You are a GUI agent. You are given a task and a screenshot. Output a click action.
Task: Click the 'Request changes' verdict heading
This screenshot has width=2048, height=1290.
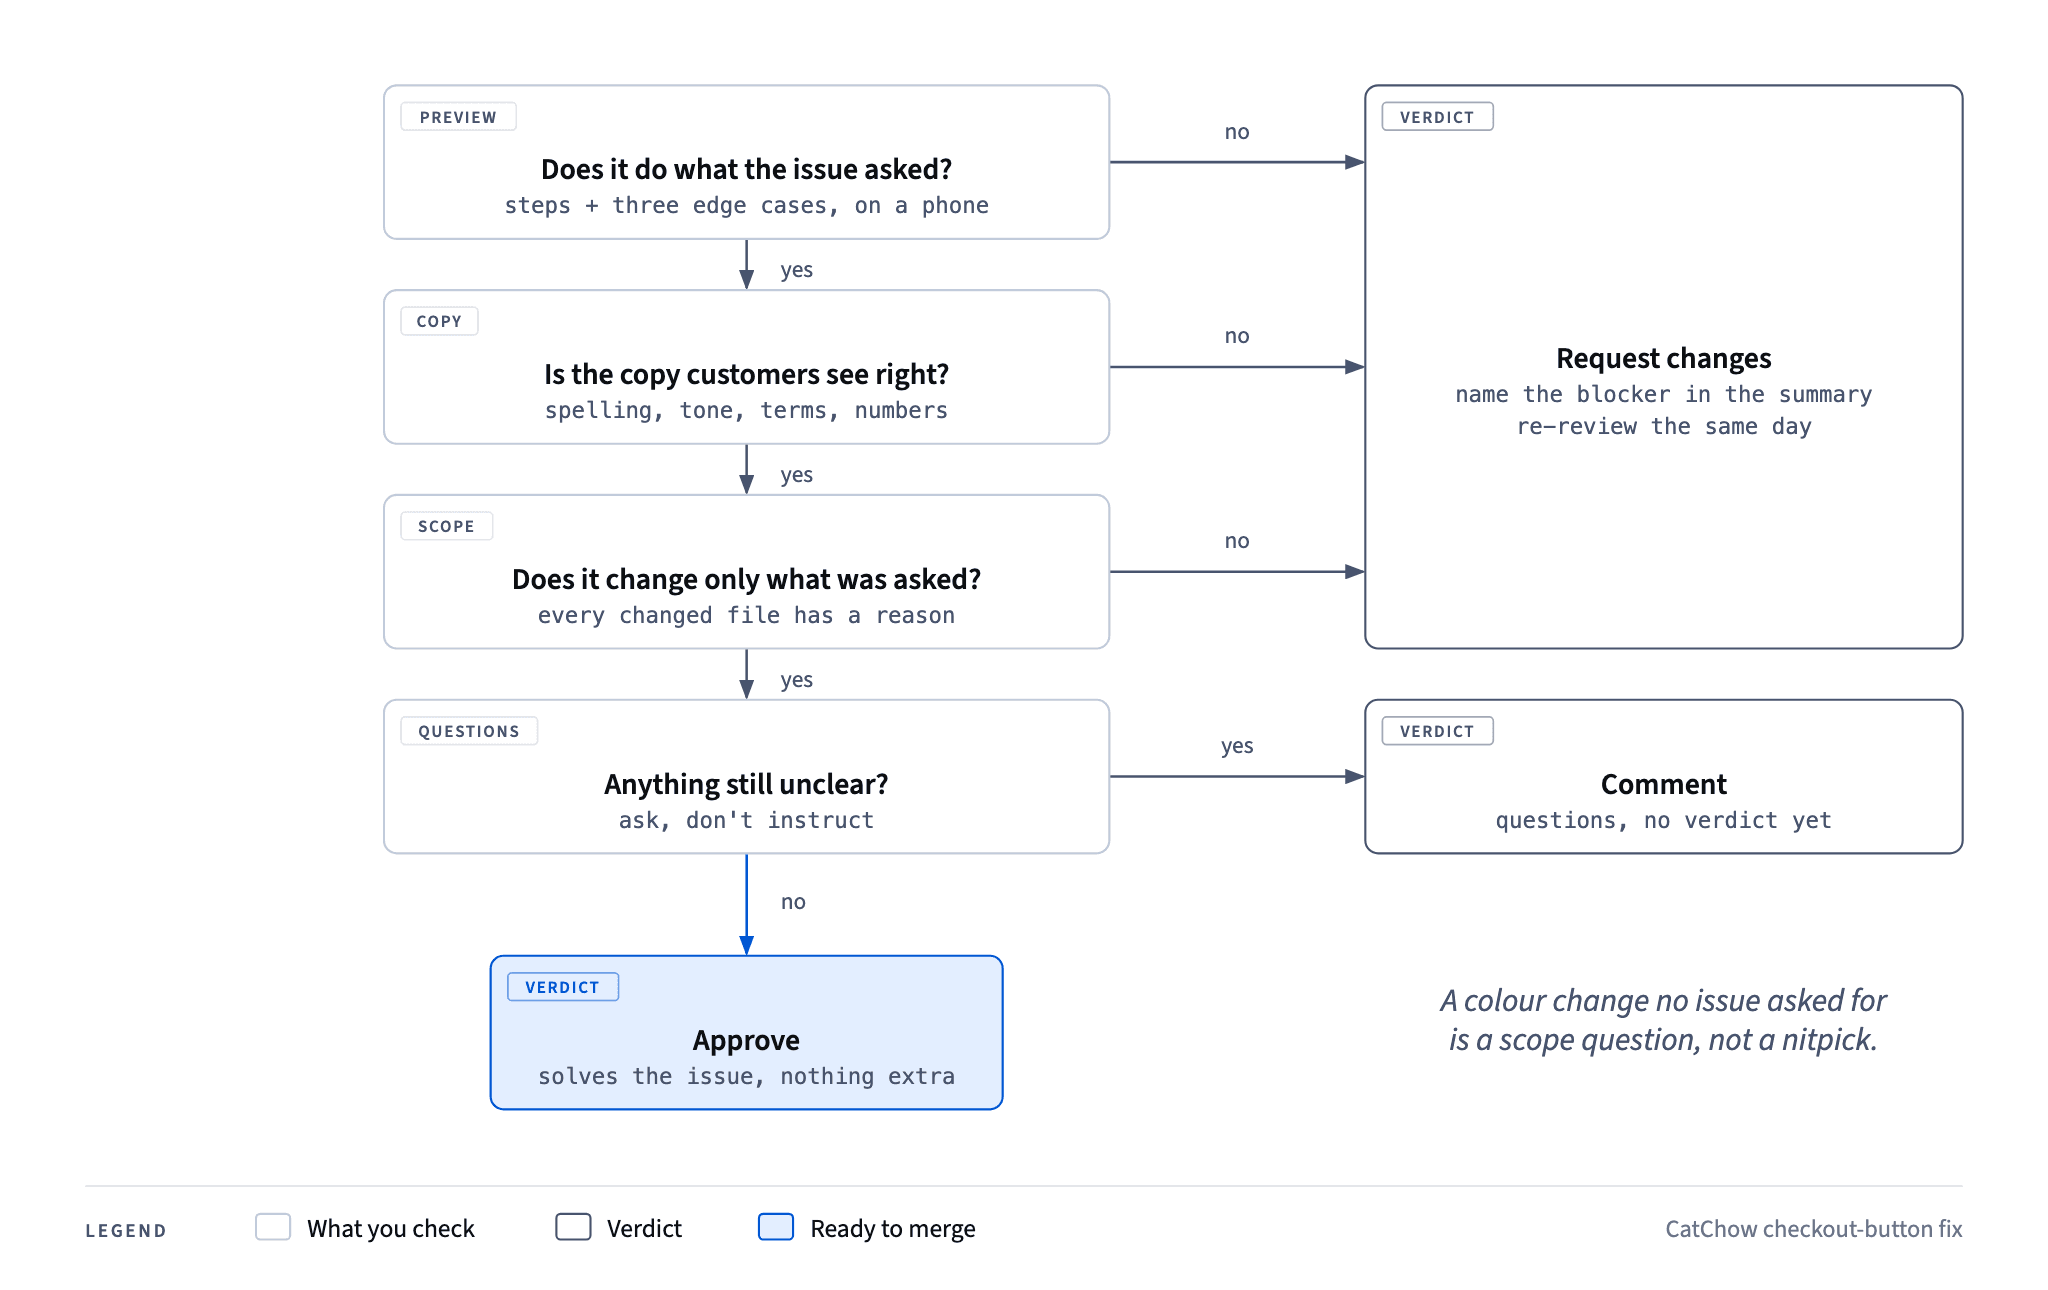coord(1664,358)
